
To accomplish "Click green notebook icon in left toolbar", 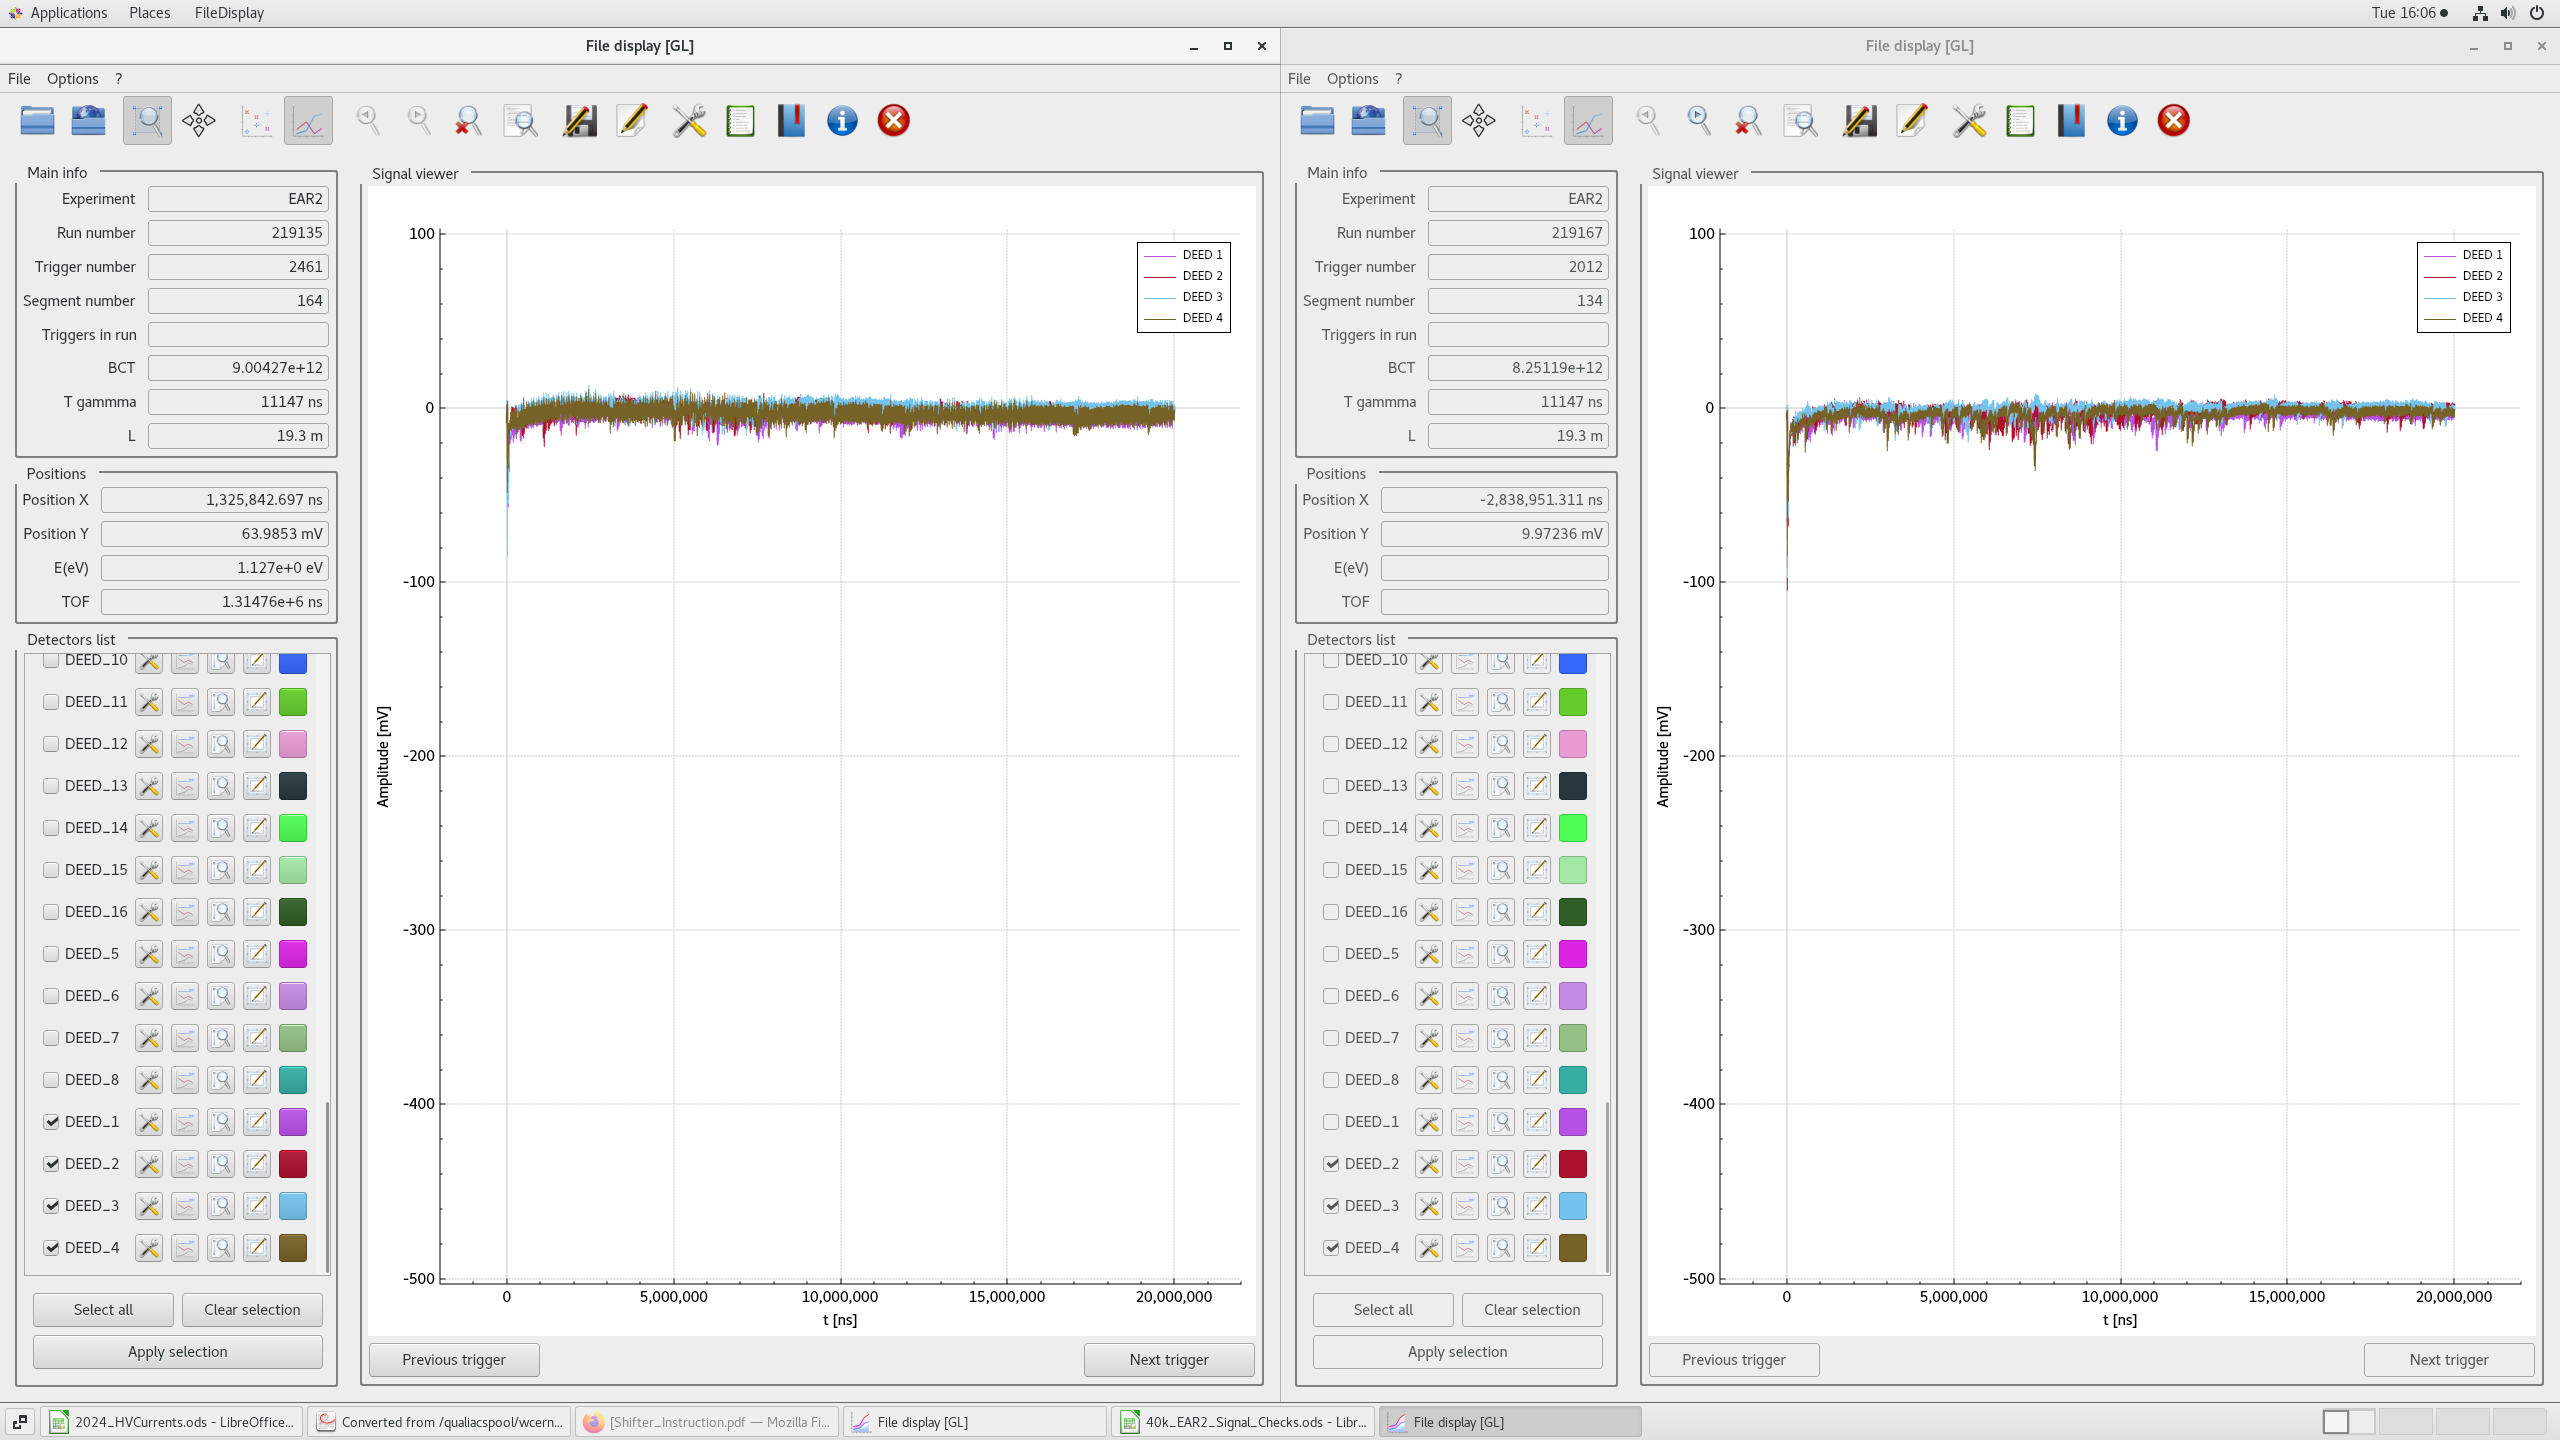I will point(740,120).
